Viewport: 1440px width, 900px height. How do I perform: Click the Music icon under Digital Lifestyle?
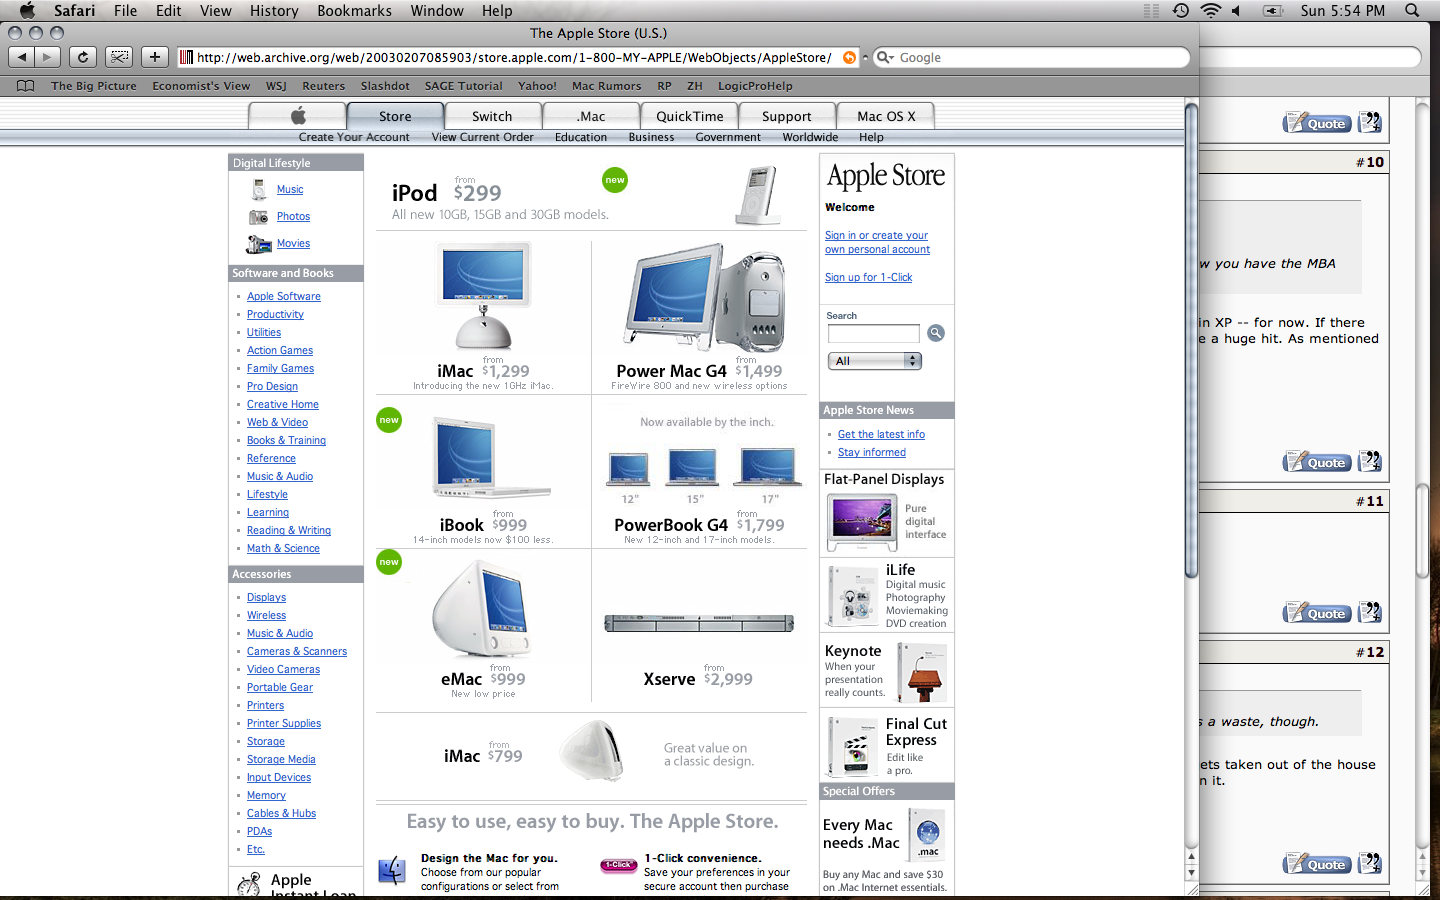click(259, 190)
